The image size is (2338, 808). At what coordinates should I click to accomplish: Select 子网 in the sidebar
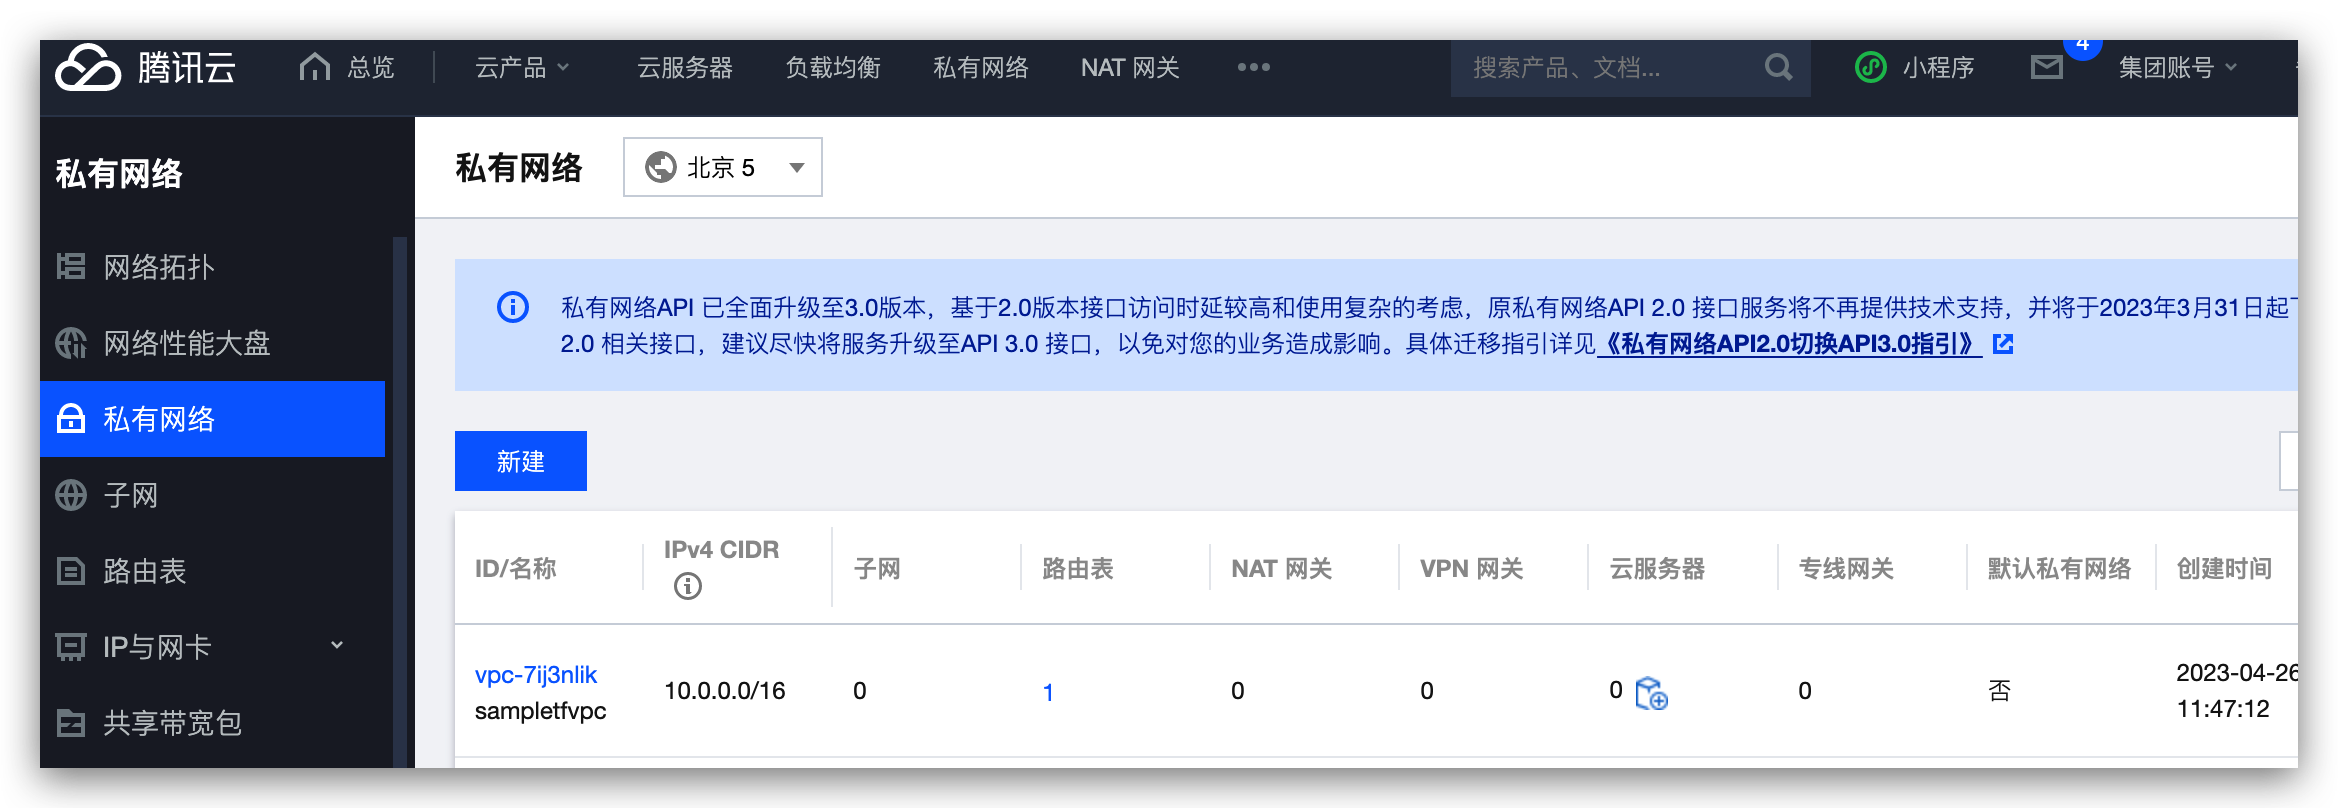click(130, 495)
